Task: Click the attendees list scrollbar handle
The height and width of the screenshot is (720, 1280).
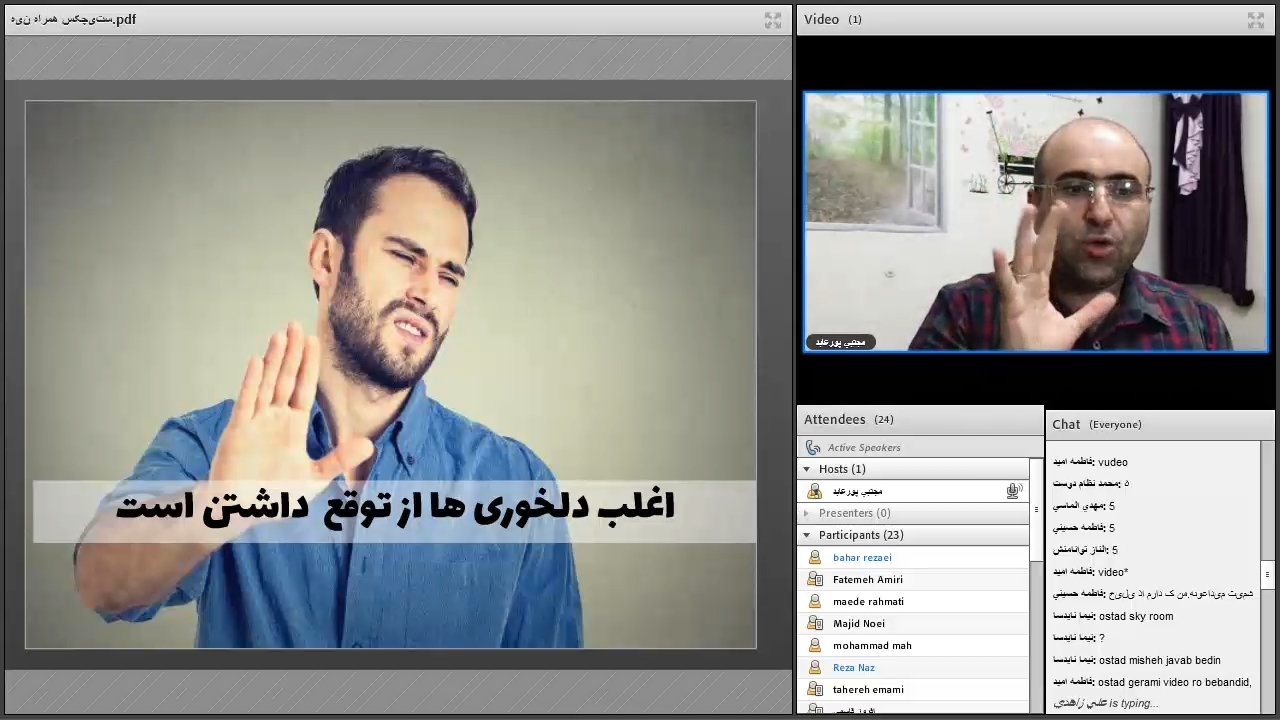Action: click(x=1036, y=510)
